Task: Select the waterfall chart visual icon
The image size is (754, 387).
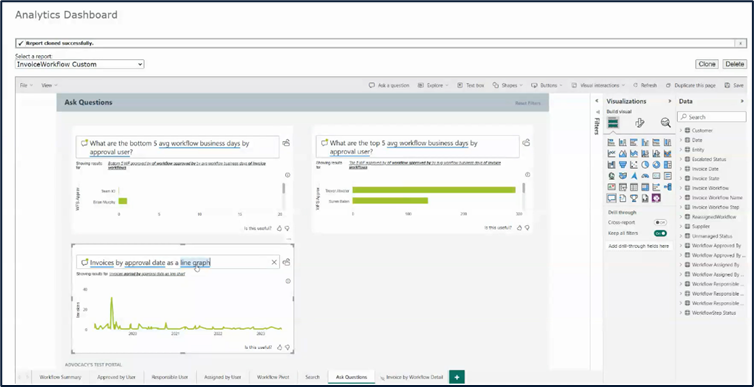Action: pos(612,164)
